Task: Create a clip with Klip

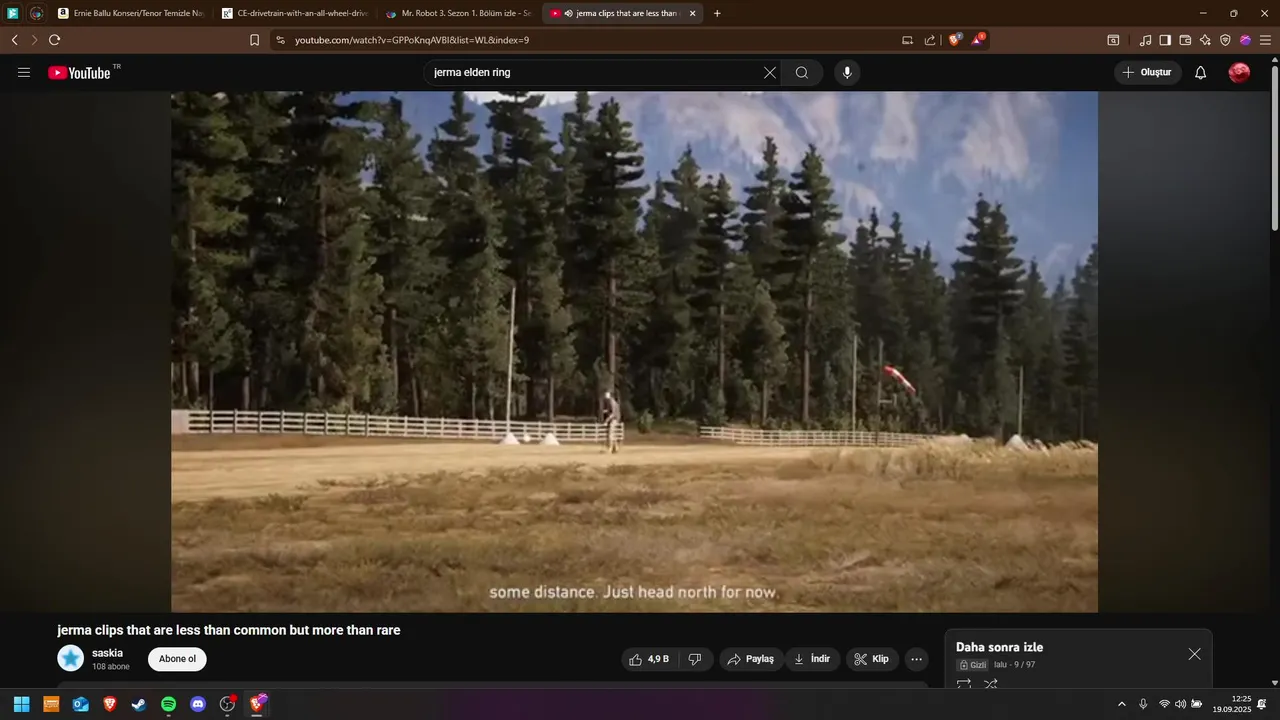Action: [871, 659]
